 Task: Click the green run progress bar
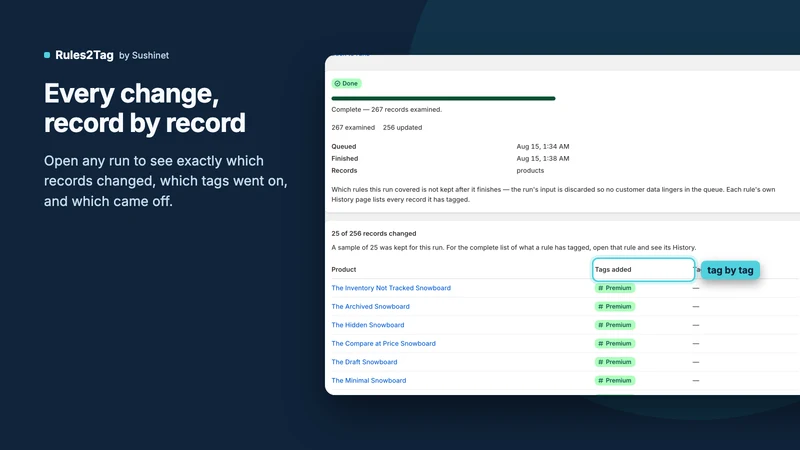coord(443,98)
